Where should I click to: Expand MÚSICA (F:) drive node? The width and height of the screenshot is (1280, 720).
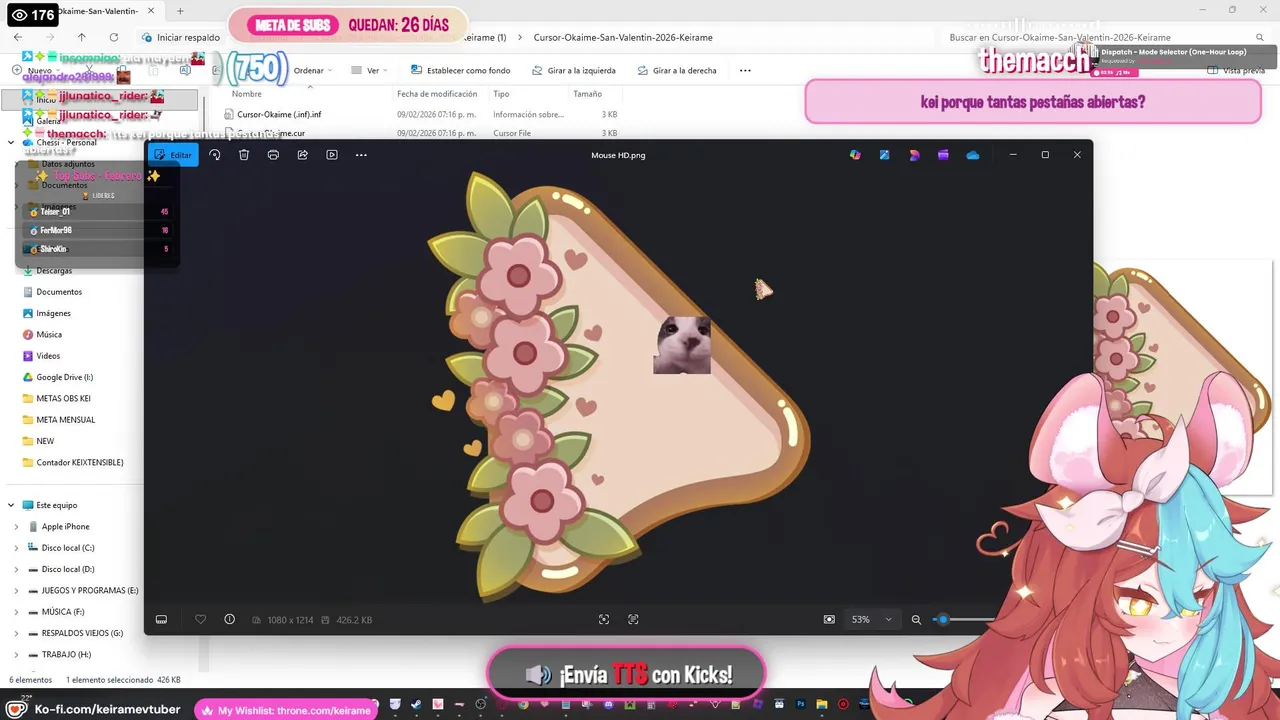[x=16, y=612]
